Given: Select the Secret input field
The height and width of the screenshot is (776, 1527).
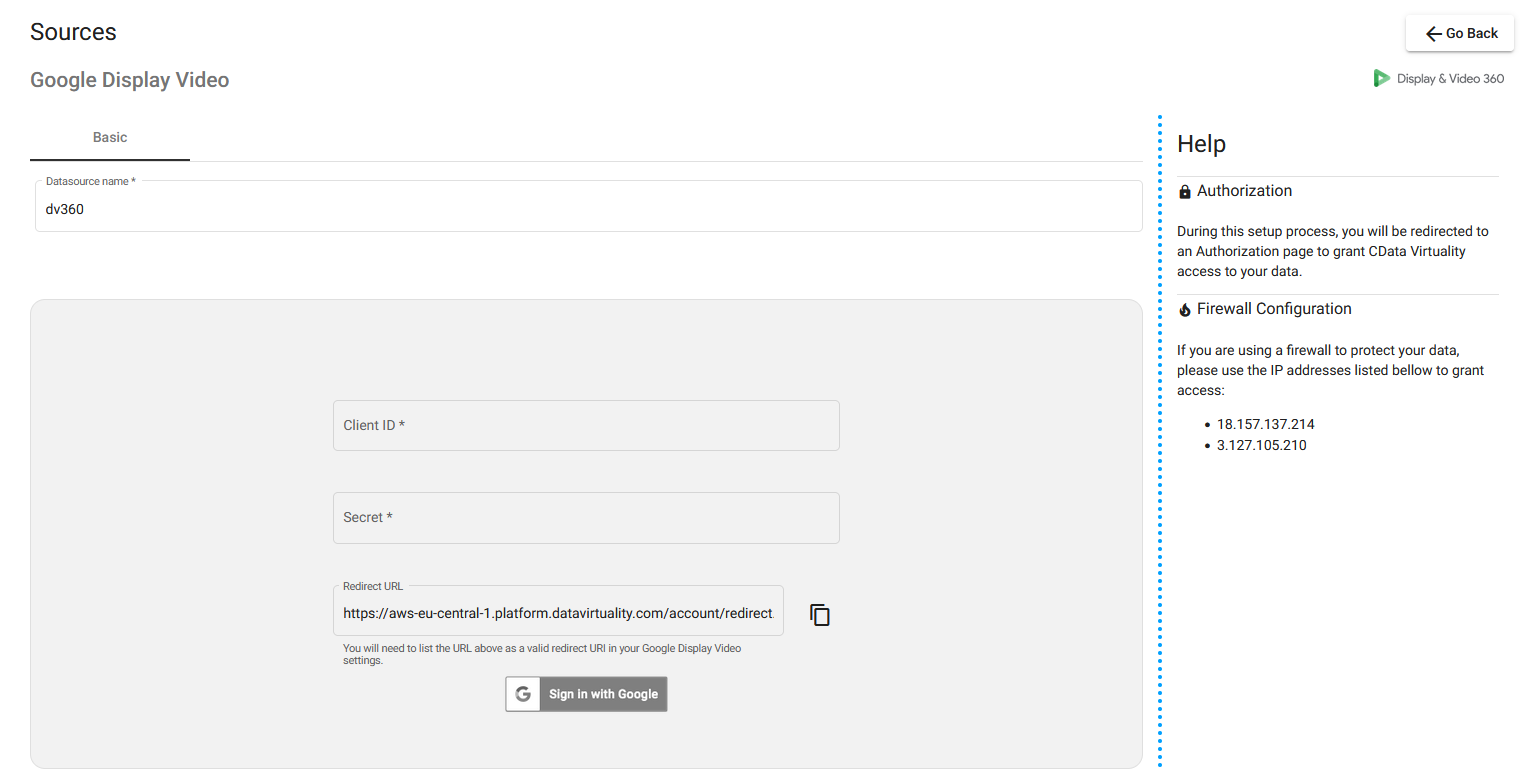Looking at the screenshot, I should point(586,518).
